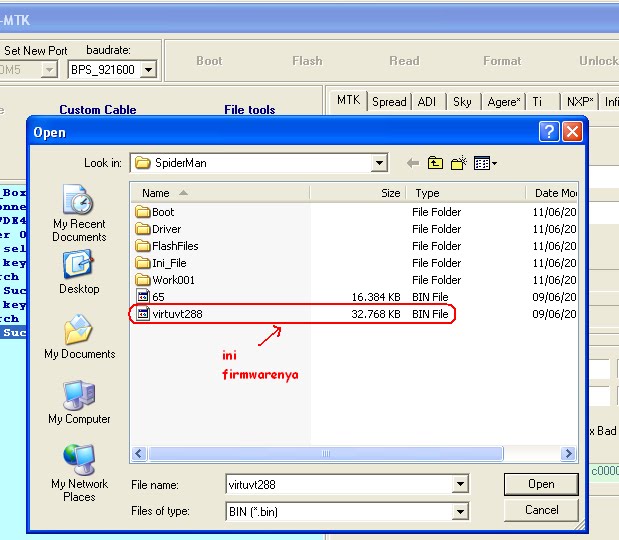
Task: Sort file list by Name column
Action: [220, 193]
